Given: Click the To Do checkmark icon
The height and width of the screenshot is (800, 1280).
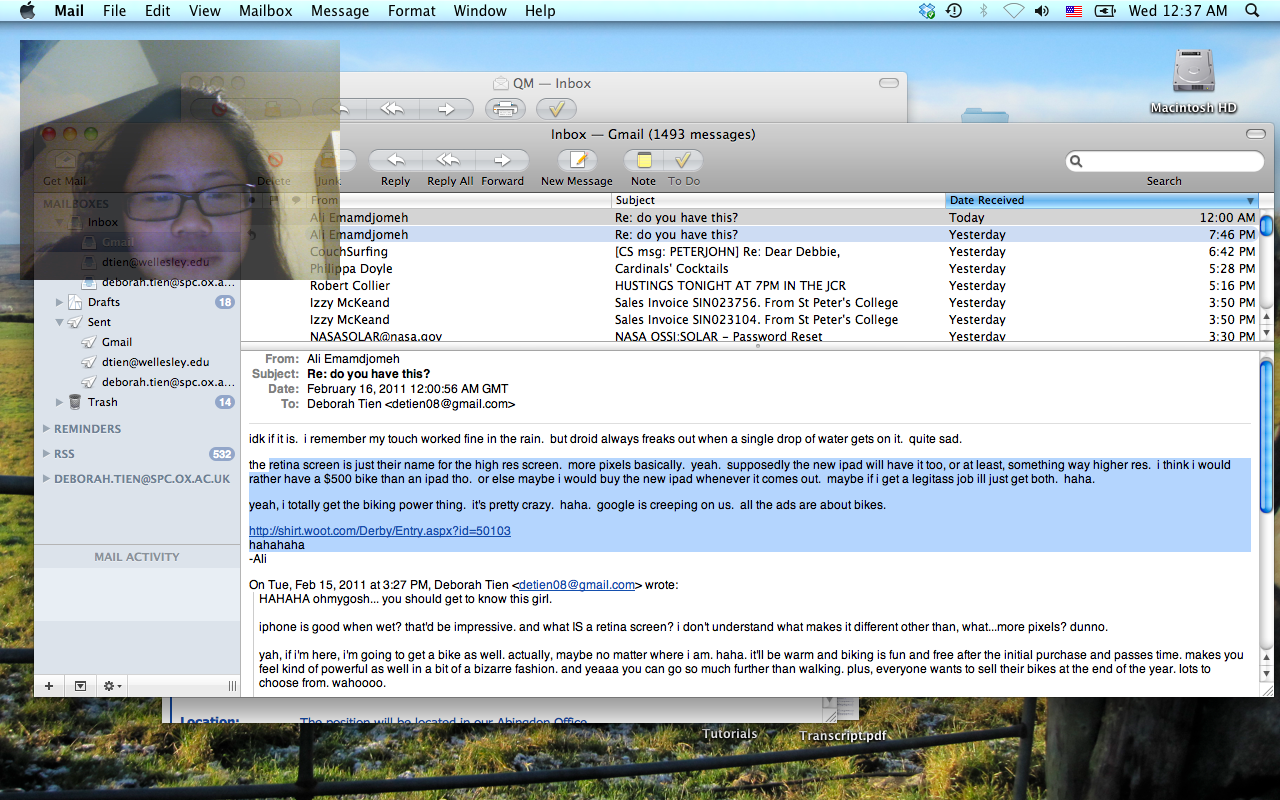Looking at the screenshot, I should tap(684, 161).
